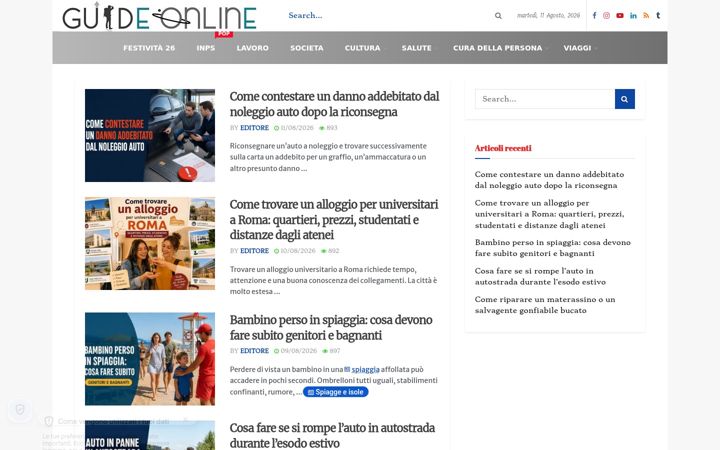Image resolution: width=720 pixels, height=450 pixels.
Task: Open the Instagram social icon in header
Action: [x=607, y=16]
